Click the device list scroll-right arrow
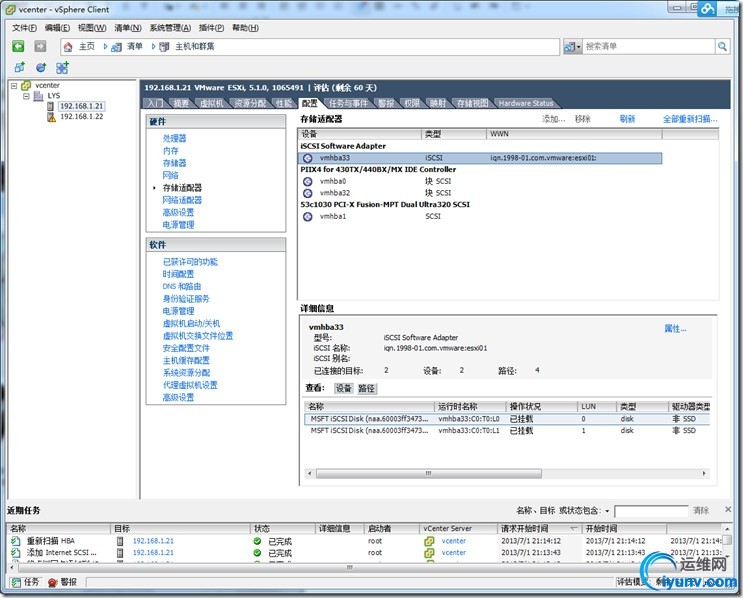Screen dimensions: 743x598 click(x=704, y=473)
